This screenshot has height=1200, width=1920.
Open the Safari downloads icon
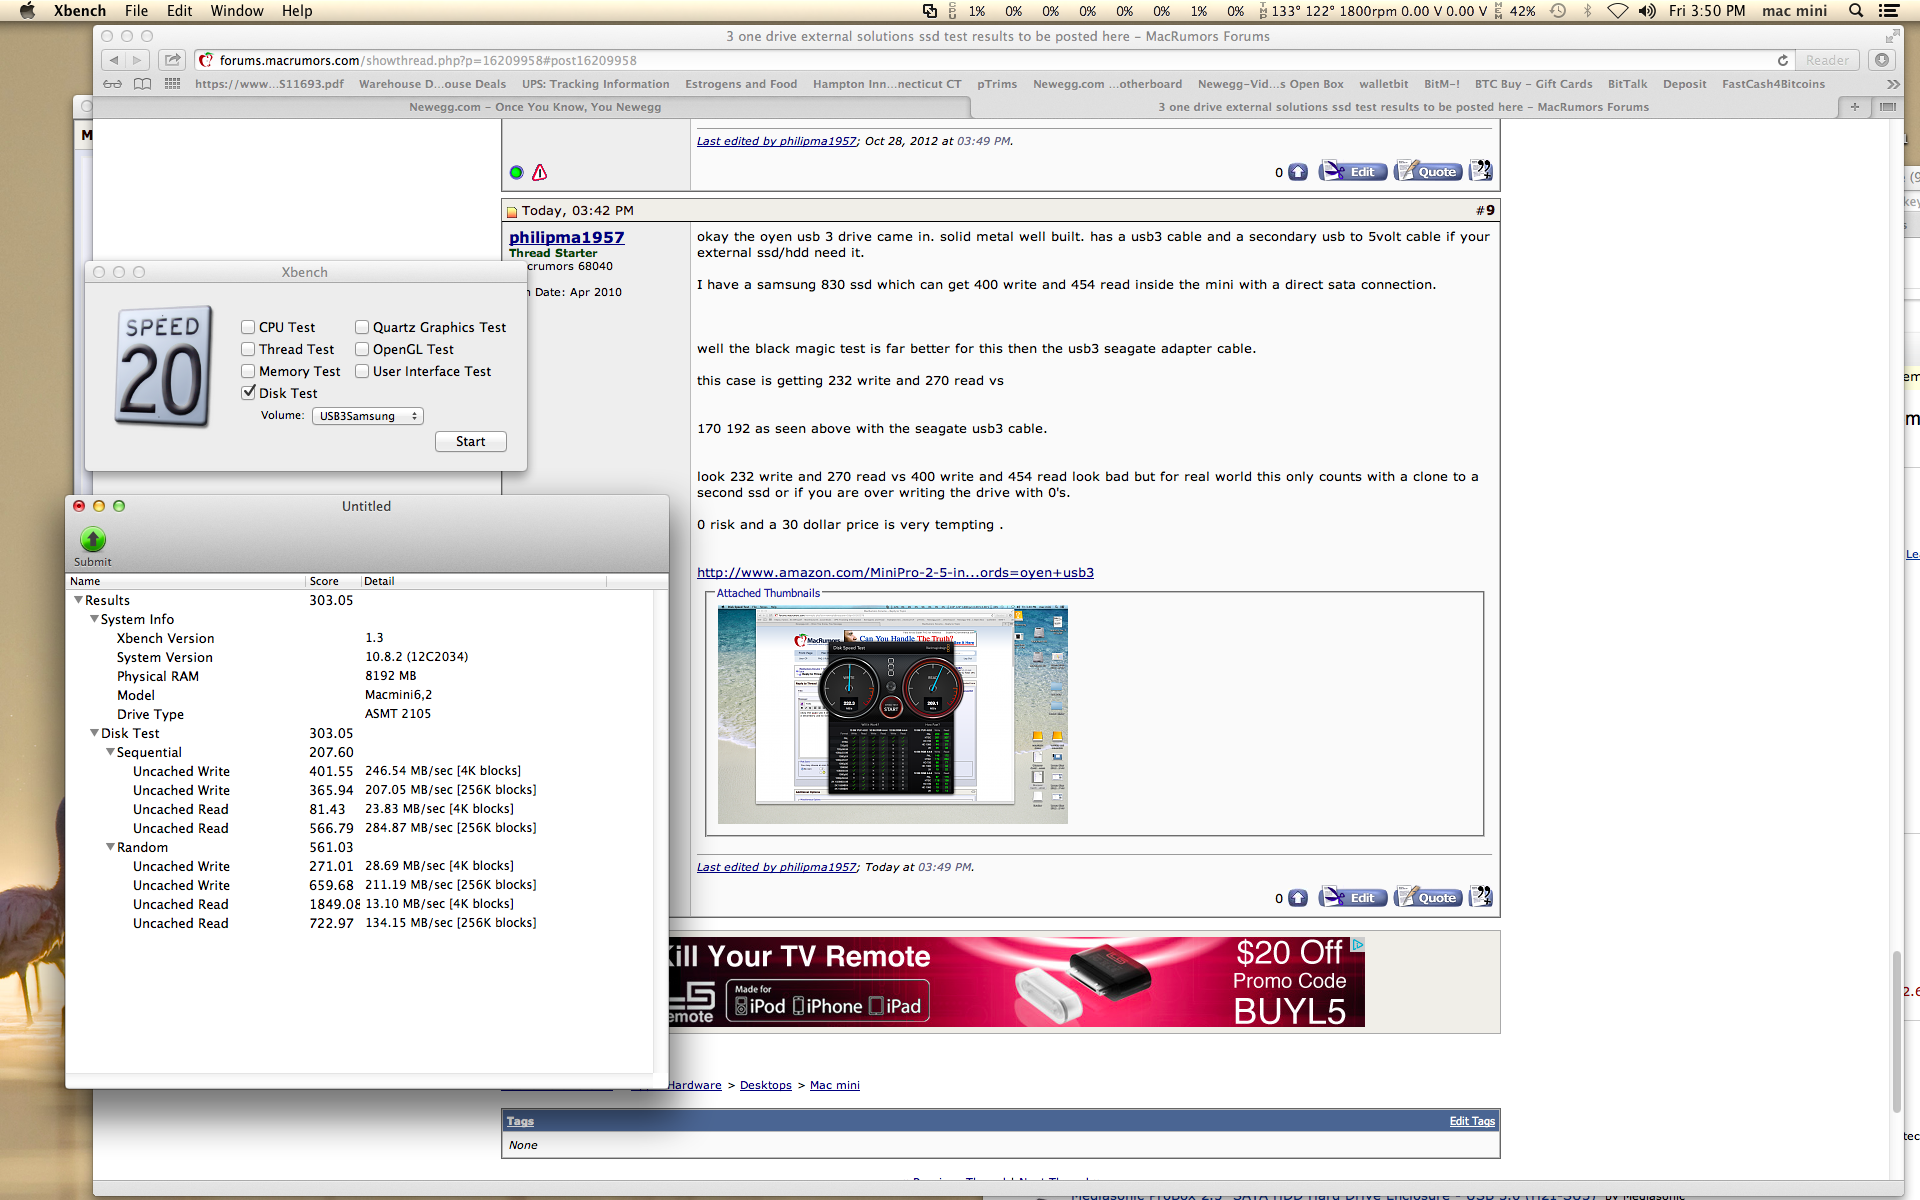[1881, 60]
